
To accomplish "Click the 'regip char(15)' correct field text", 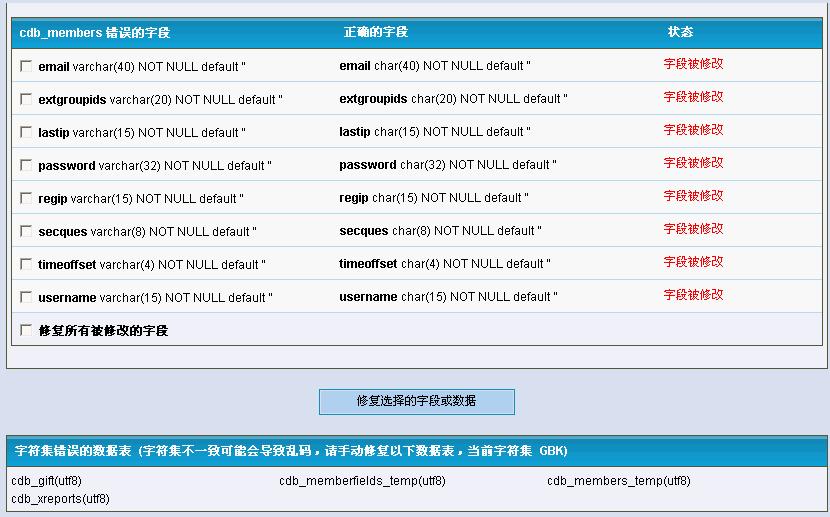I will click(434, 198).
